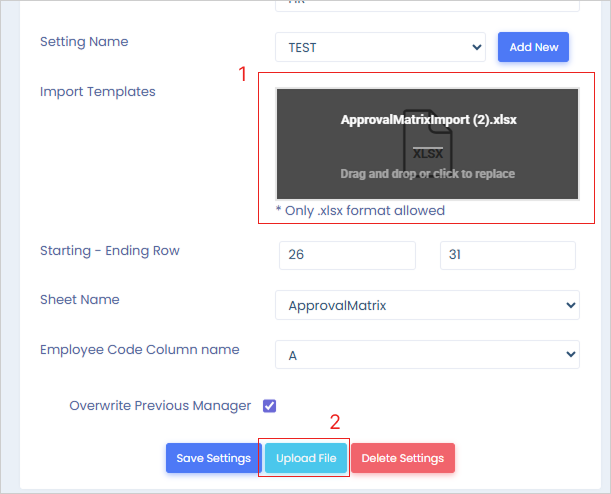Click the Setting Name label
This screenshot has width=611, height=494.
[84, 42]
